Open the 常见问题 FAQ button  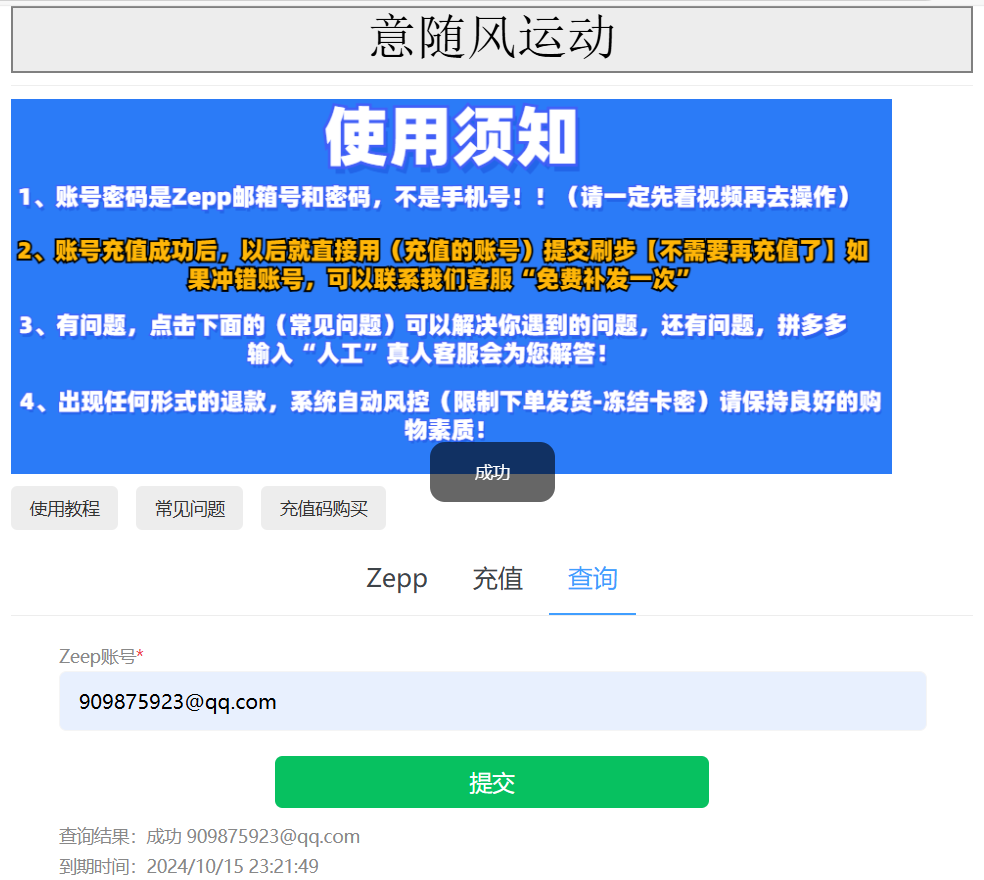pyautogui.click(x=190, y=508)
